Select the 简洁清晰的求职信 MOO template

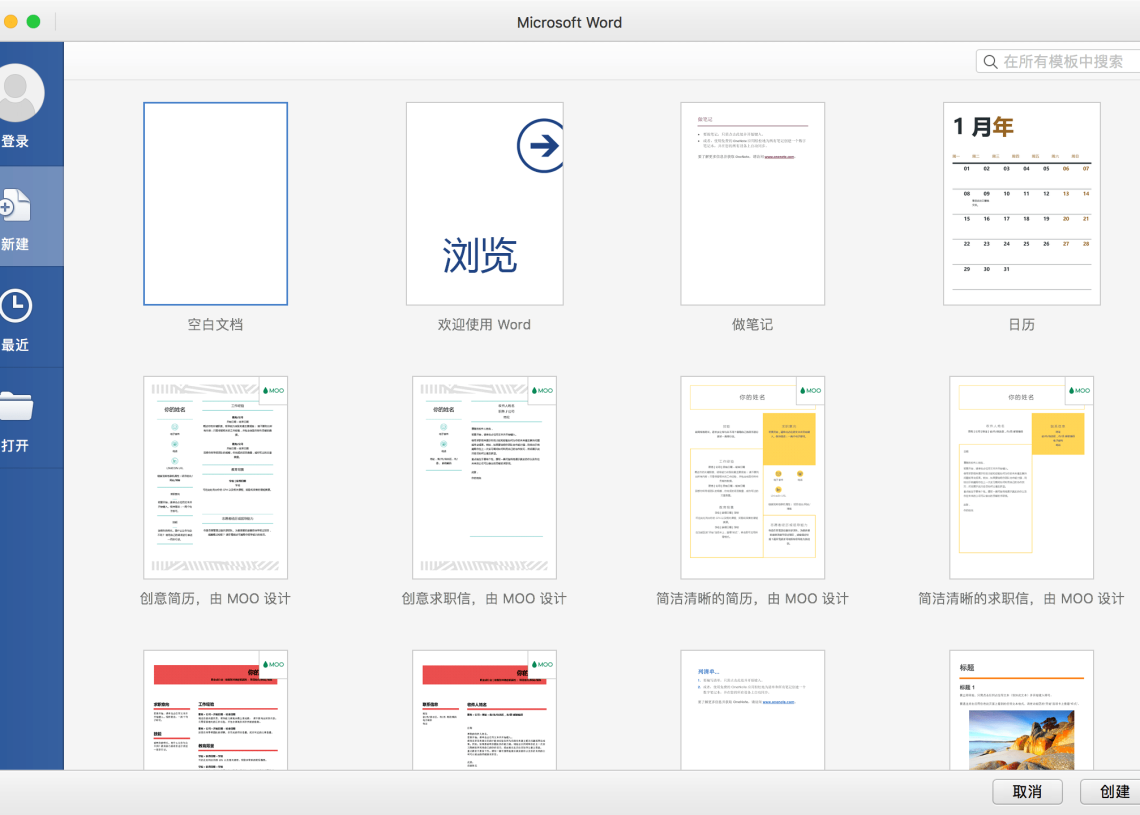click(1021, 476)
